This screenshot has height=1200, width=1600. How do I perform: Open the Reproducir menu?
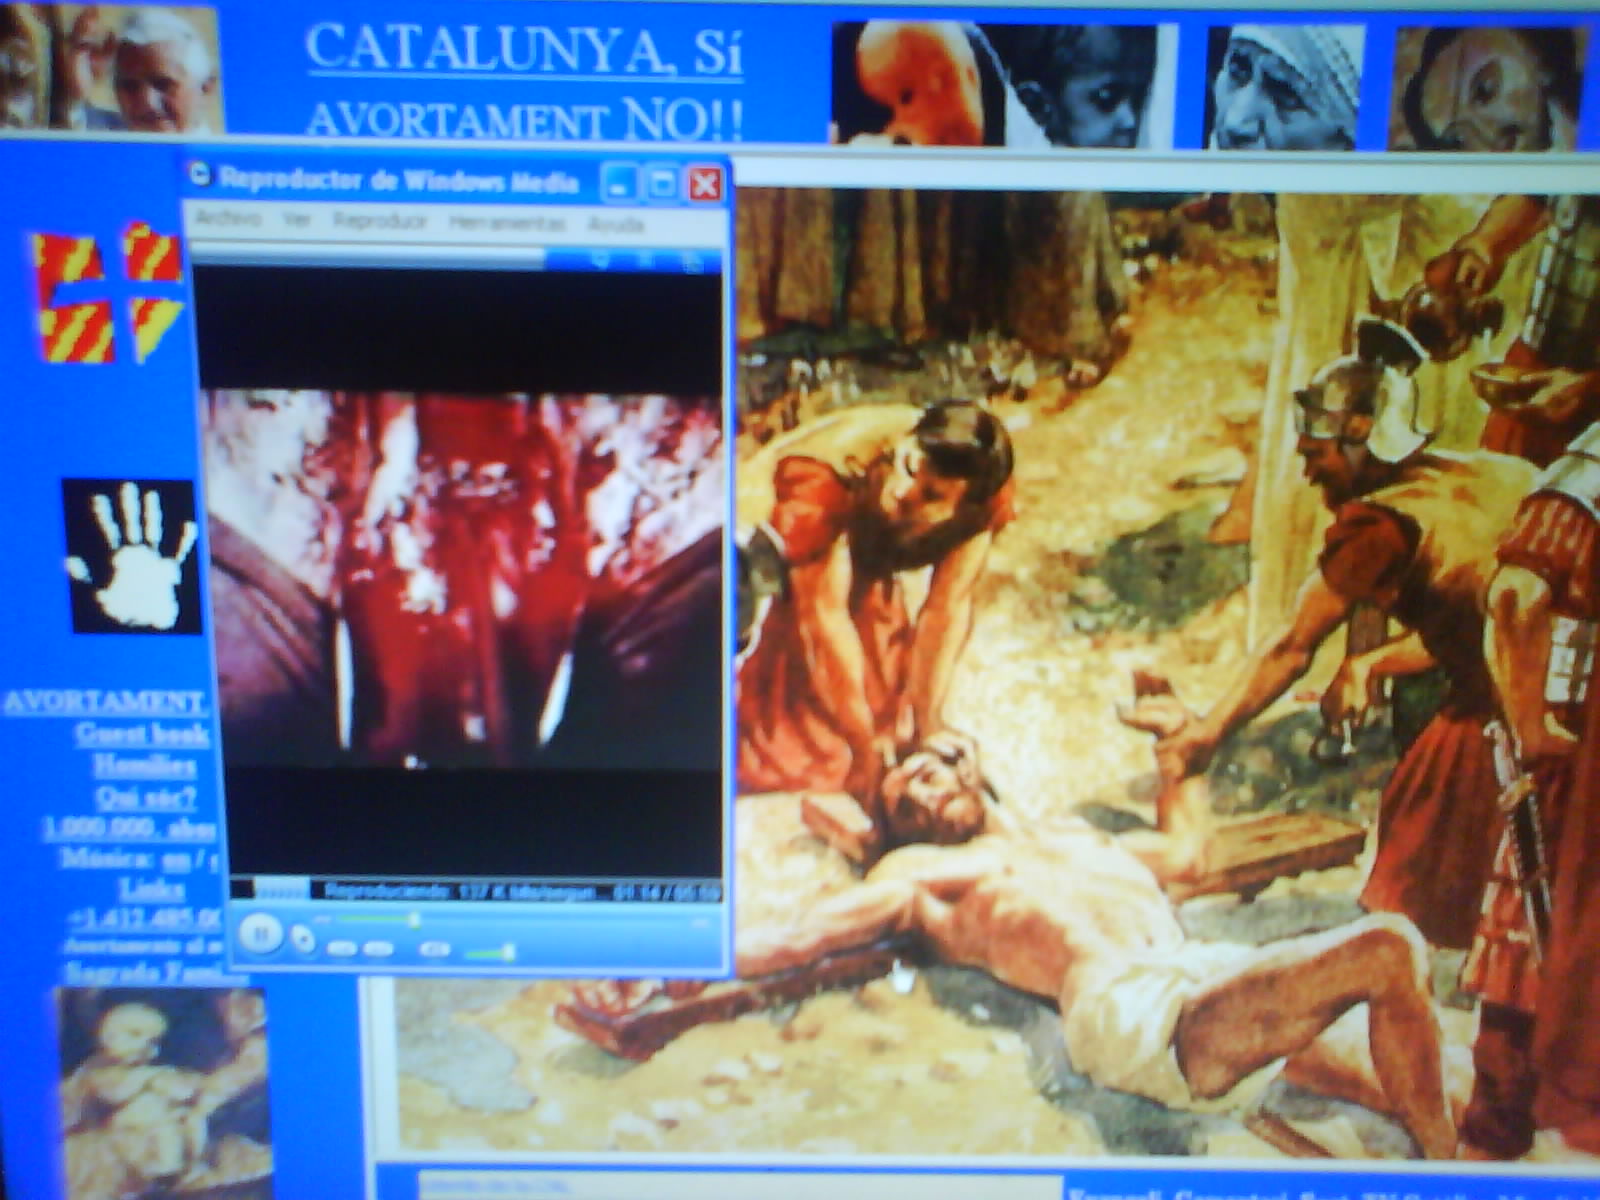point(380,222)
